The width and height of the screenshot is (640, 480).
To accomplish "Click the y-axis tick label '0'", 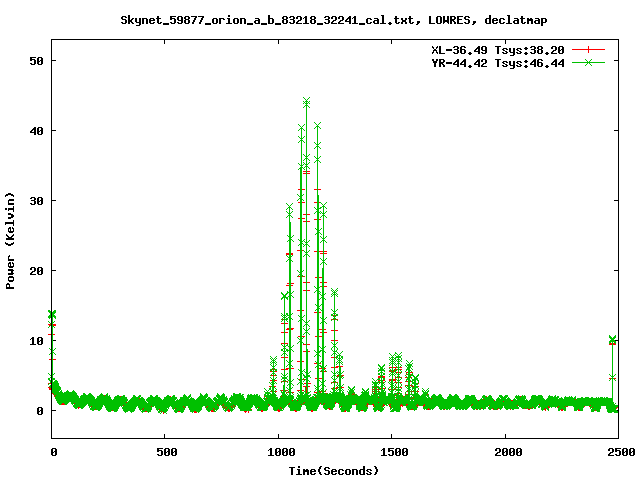I will (x=40, y=411).
